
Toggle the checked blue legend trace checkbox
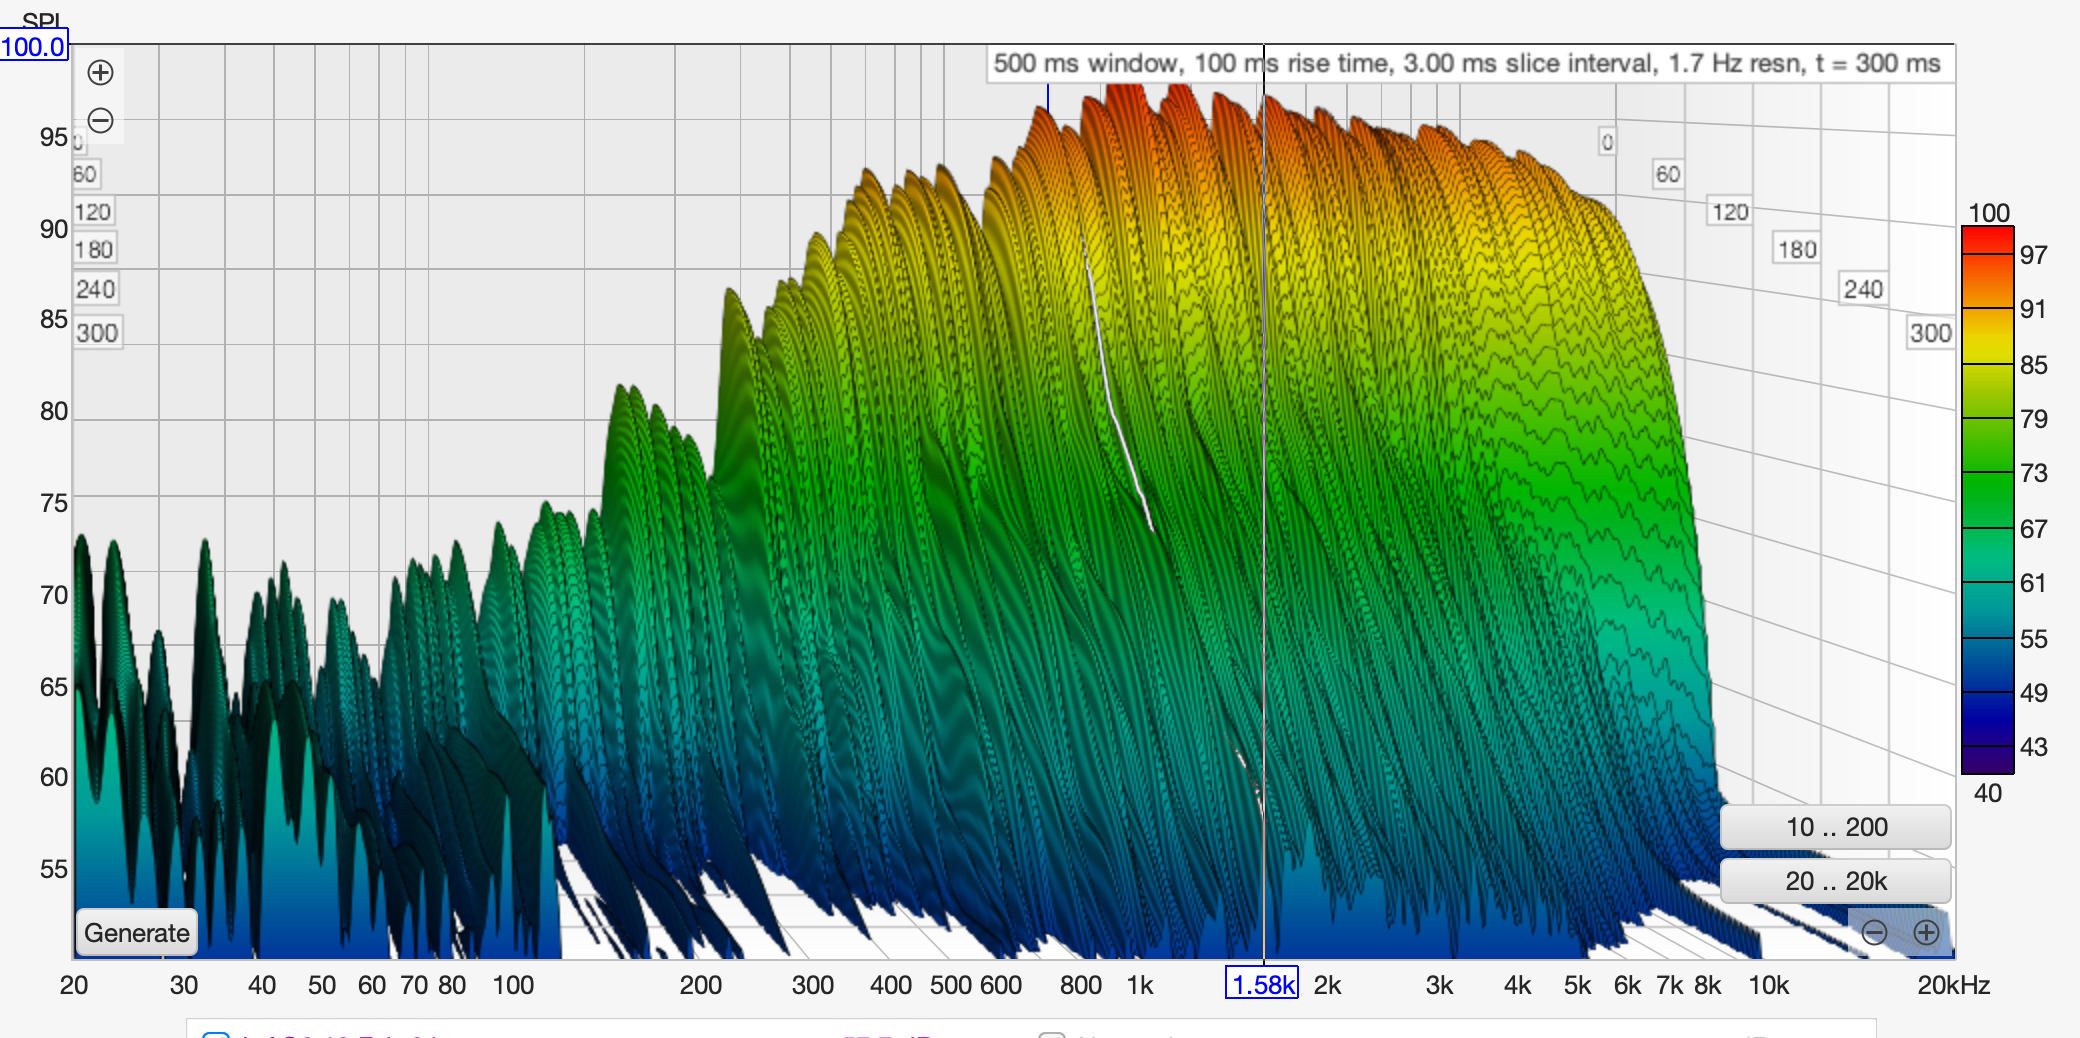216,1034
